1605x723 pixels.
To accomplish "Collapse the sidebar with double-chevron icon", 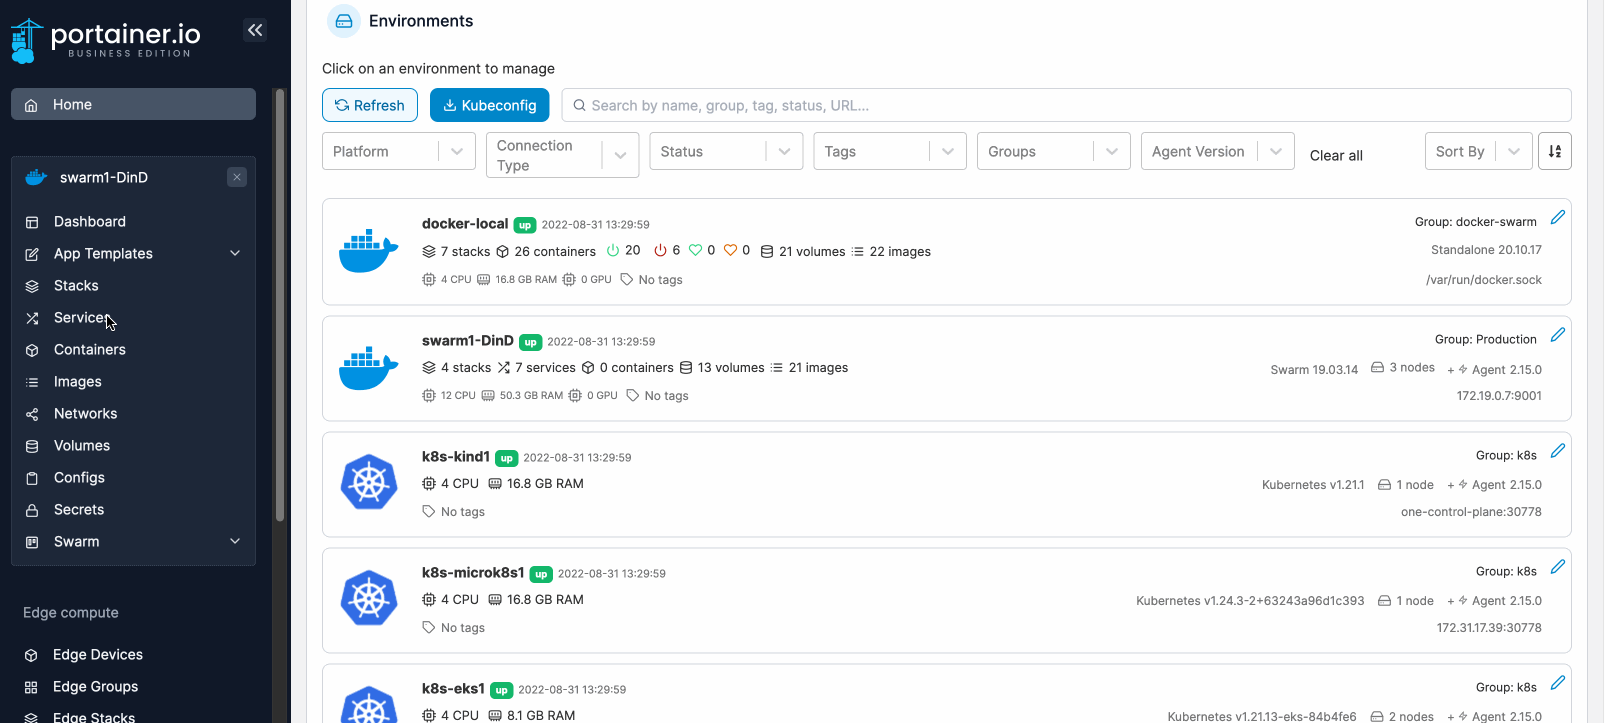I will (255, 30).
